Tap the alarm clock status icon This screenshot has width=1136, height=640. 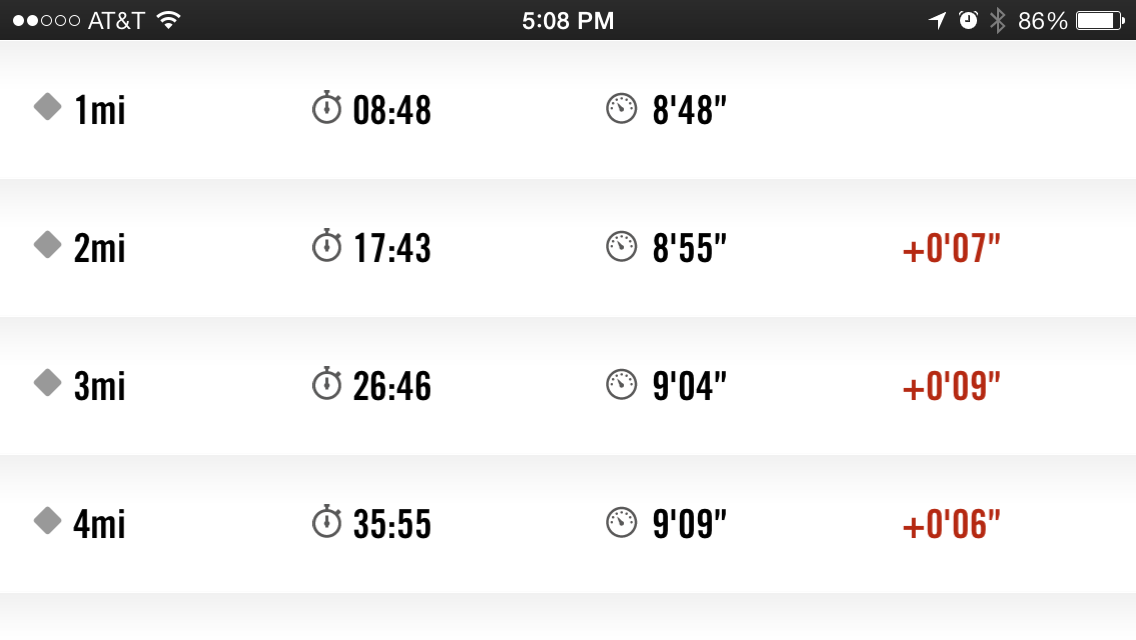968,20
